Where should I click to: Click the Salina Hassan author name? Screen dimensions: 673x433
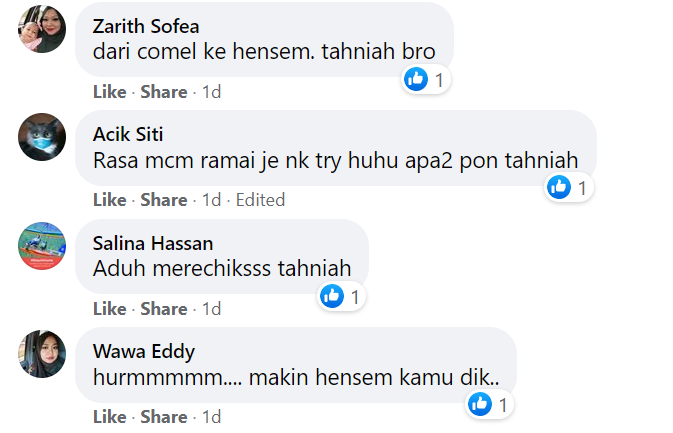point(152,243)
